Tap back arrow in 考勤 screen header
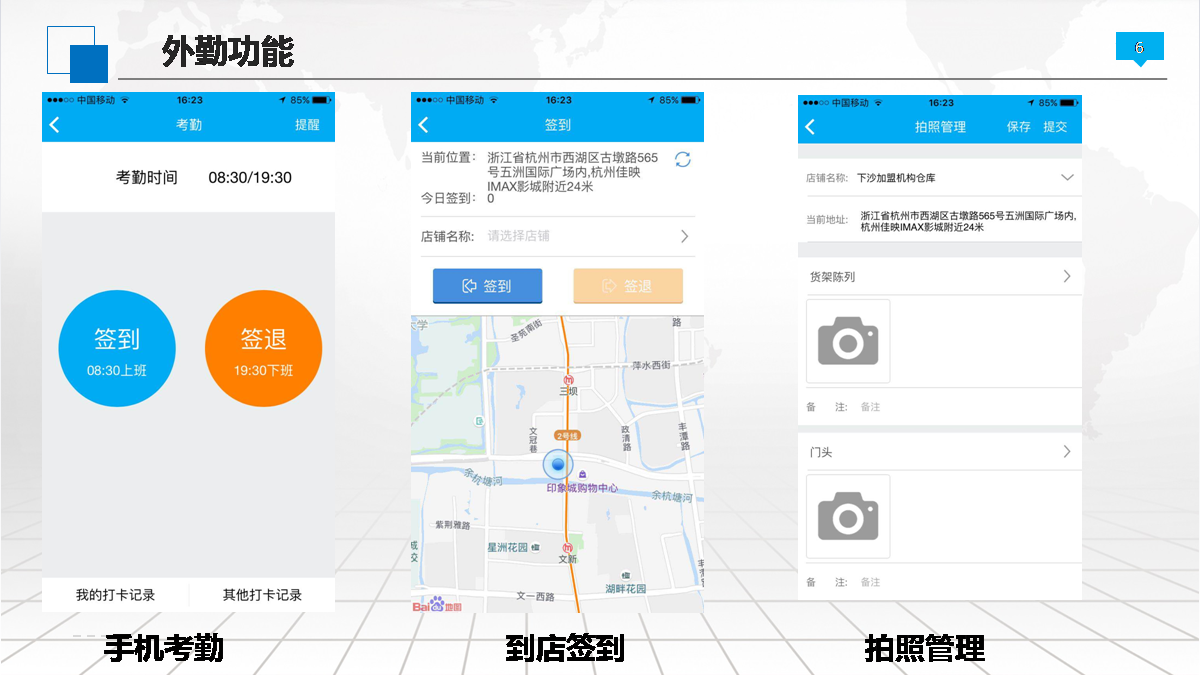Image resolution: width=1200 pixels, height=675 pixels. (x=55, y=125)
